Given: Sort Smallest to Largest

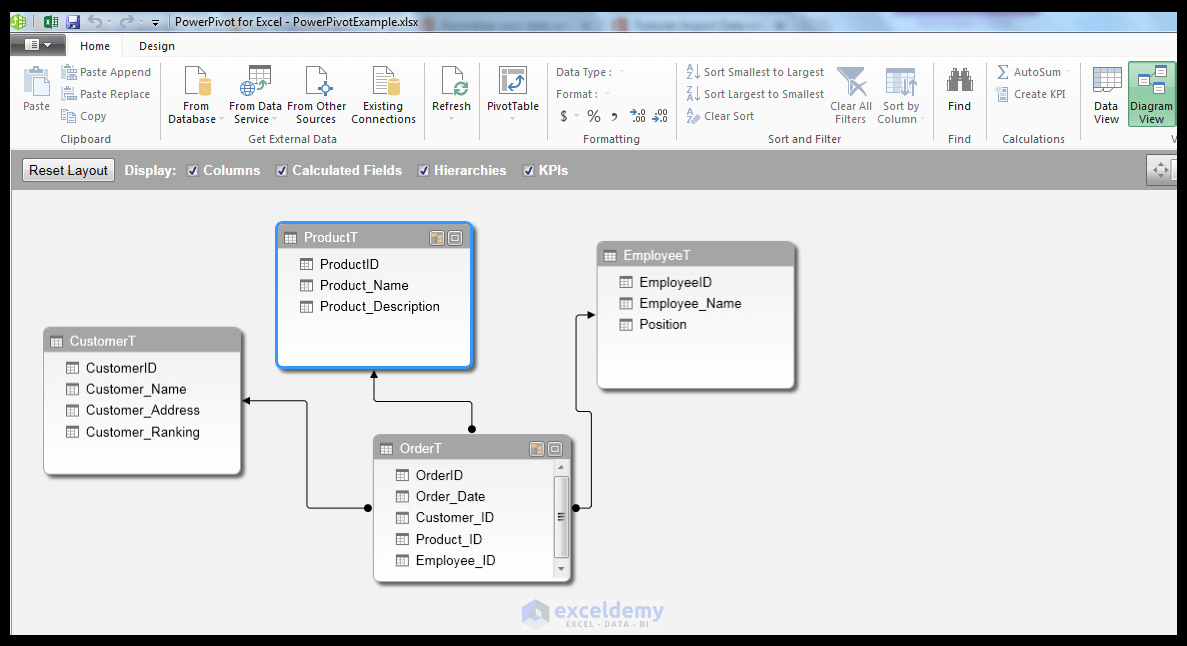Looking at the screenshot, I should [755, 72].
